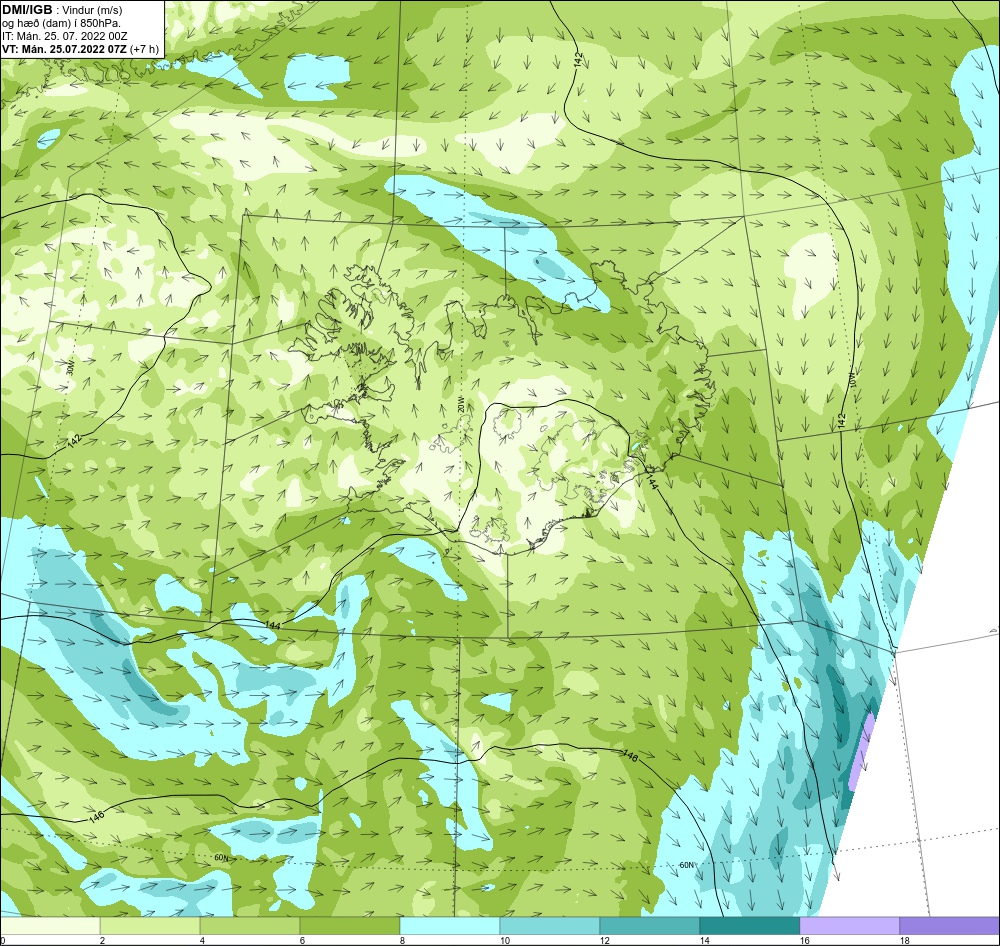
Task: Select the 6–8 m/s dark green legend swatch
Action: coord(349,925)
